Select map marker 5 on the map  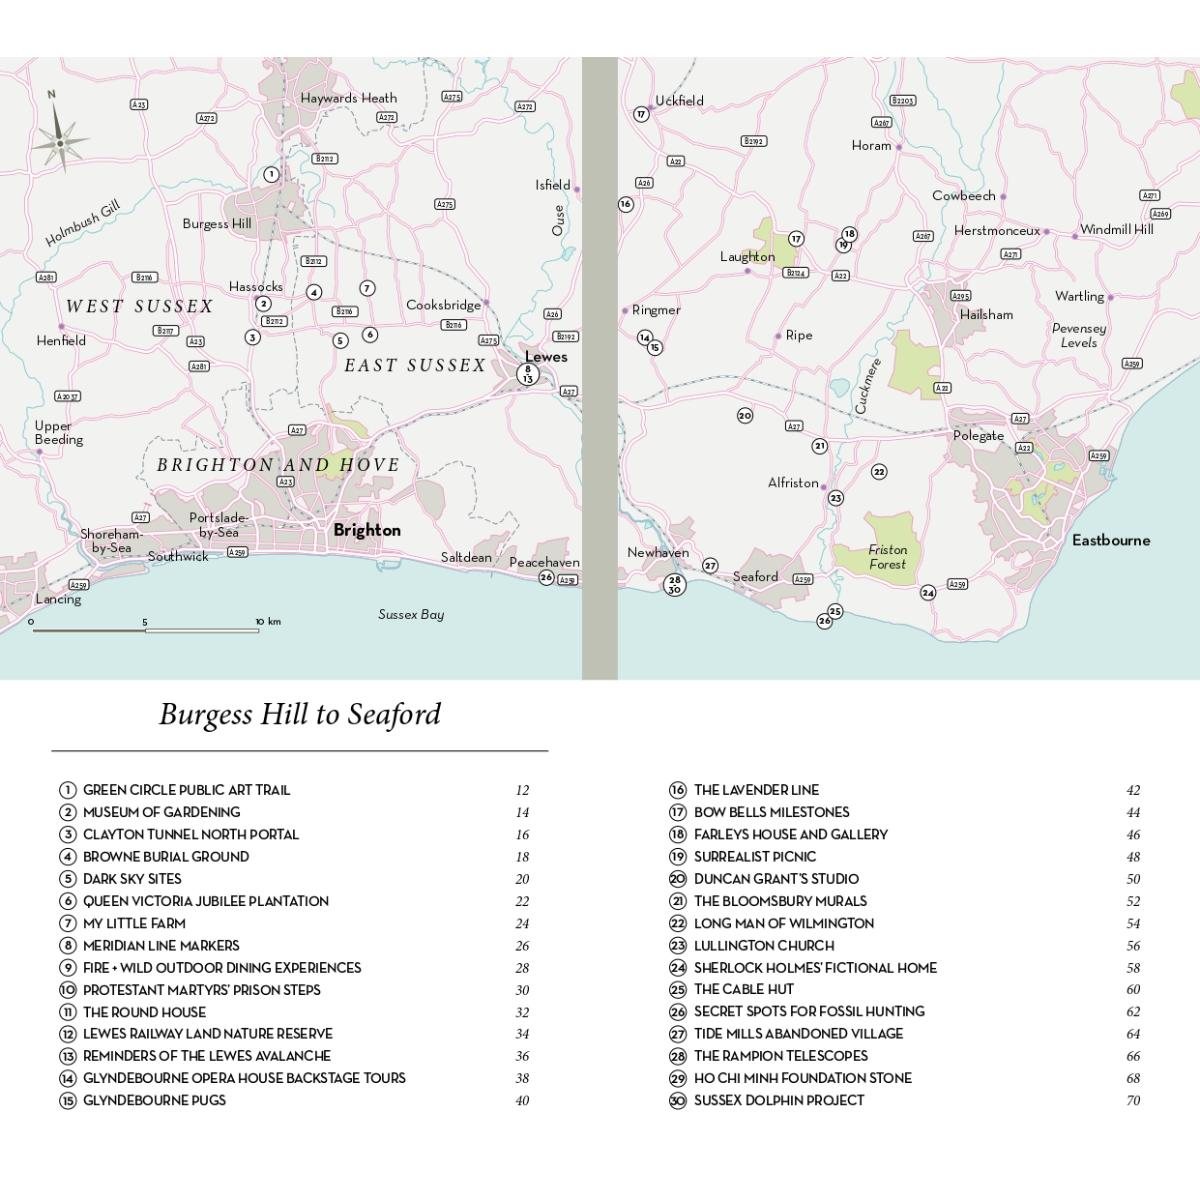click(340, 341)
